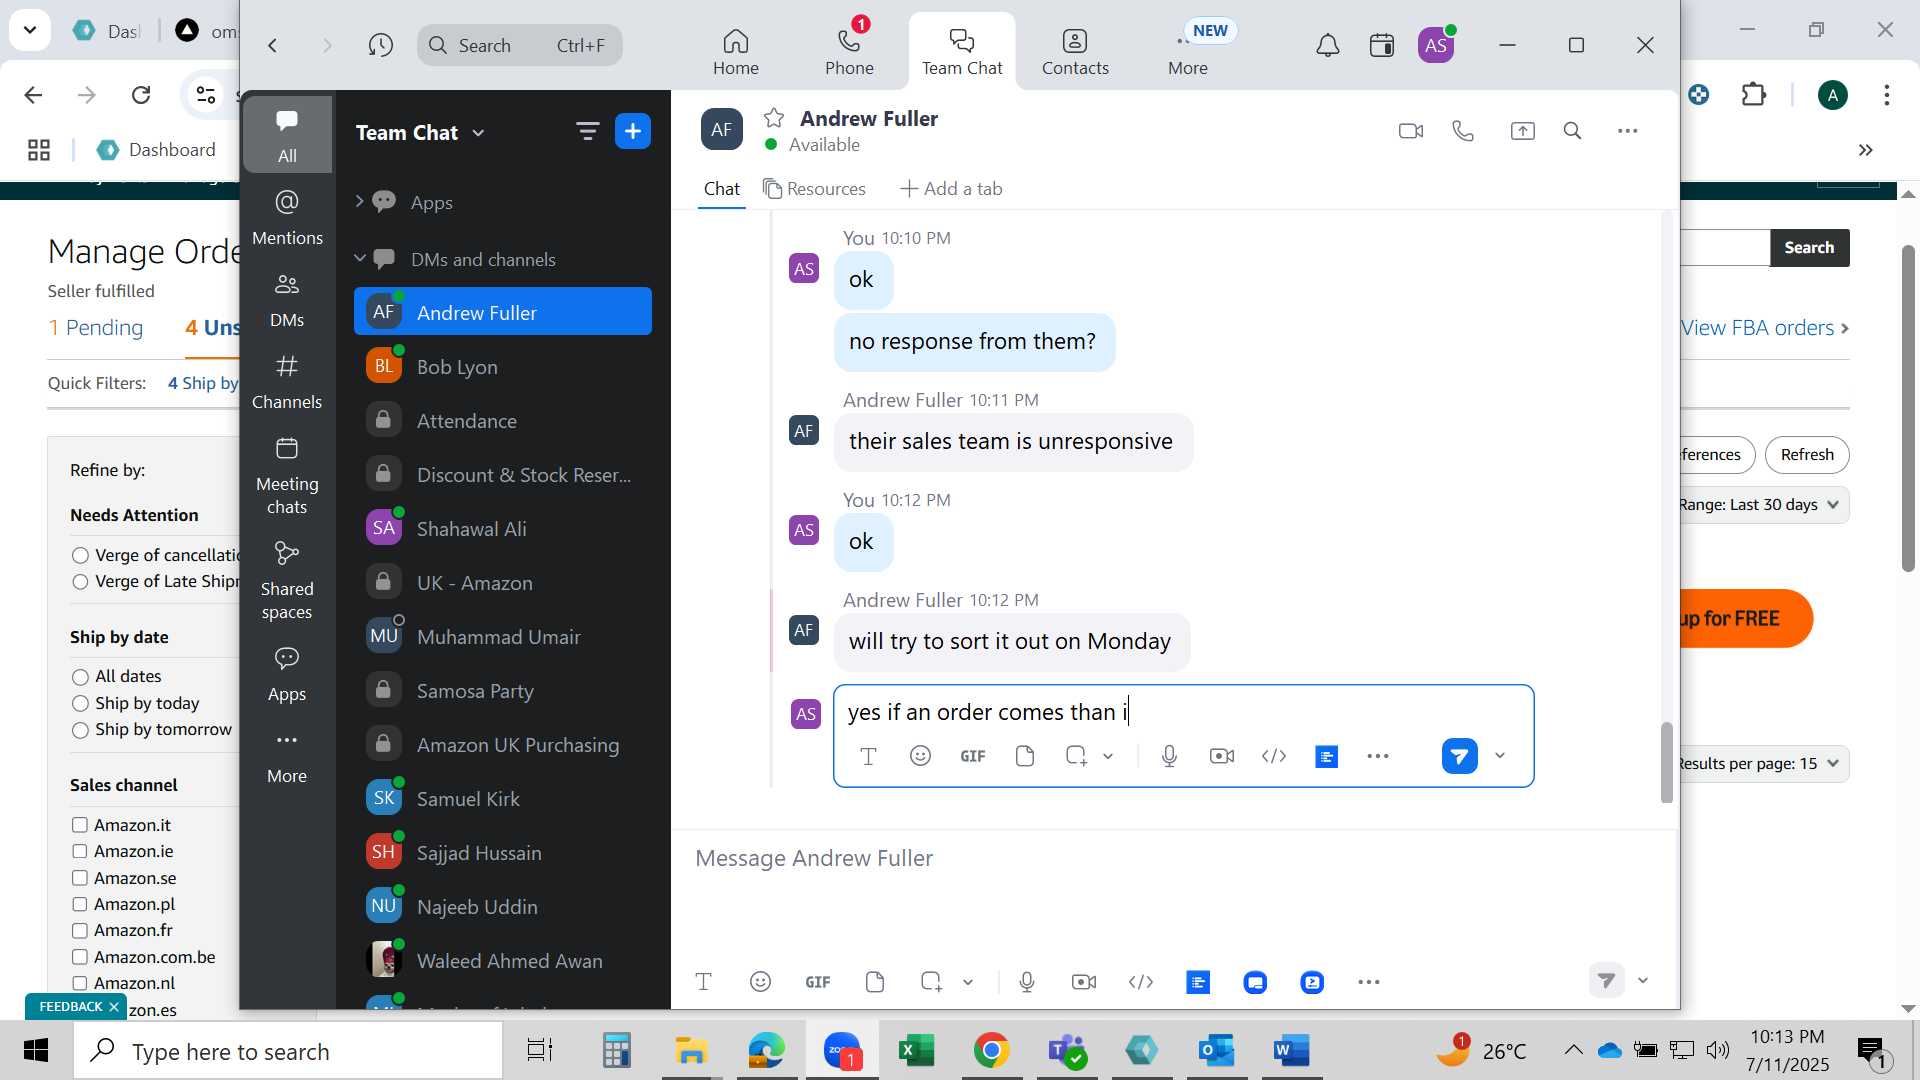
Task: Open Meeting chats in left sidebar
Action: click(x=287, y=475)
